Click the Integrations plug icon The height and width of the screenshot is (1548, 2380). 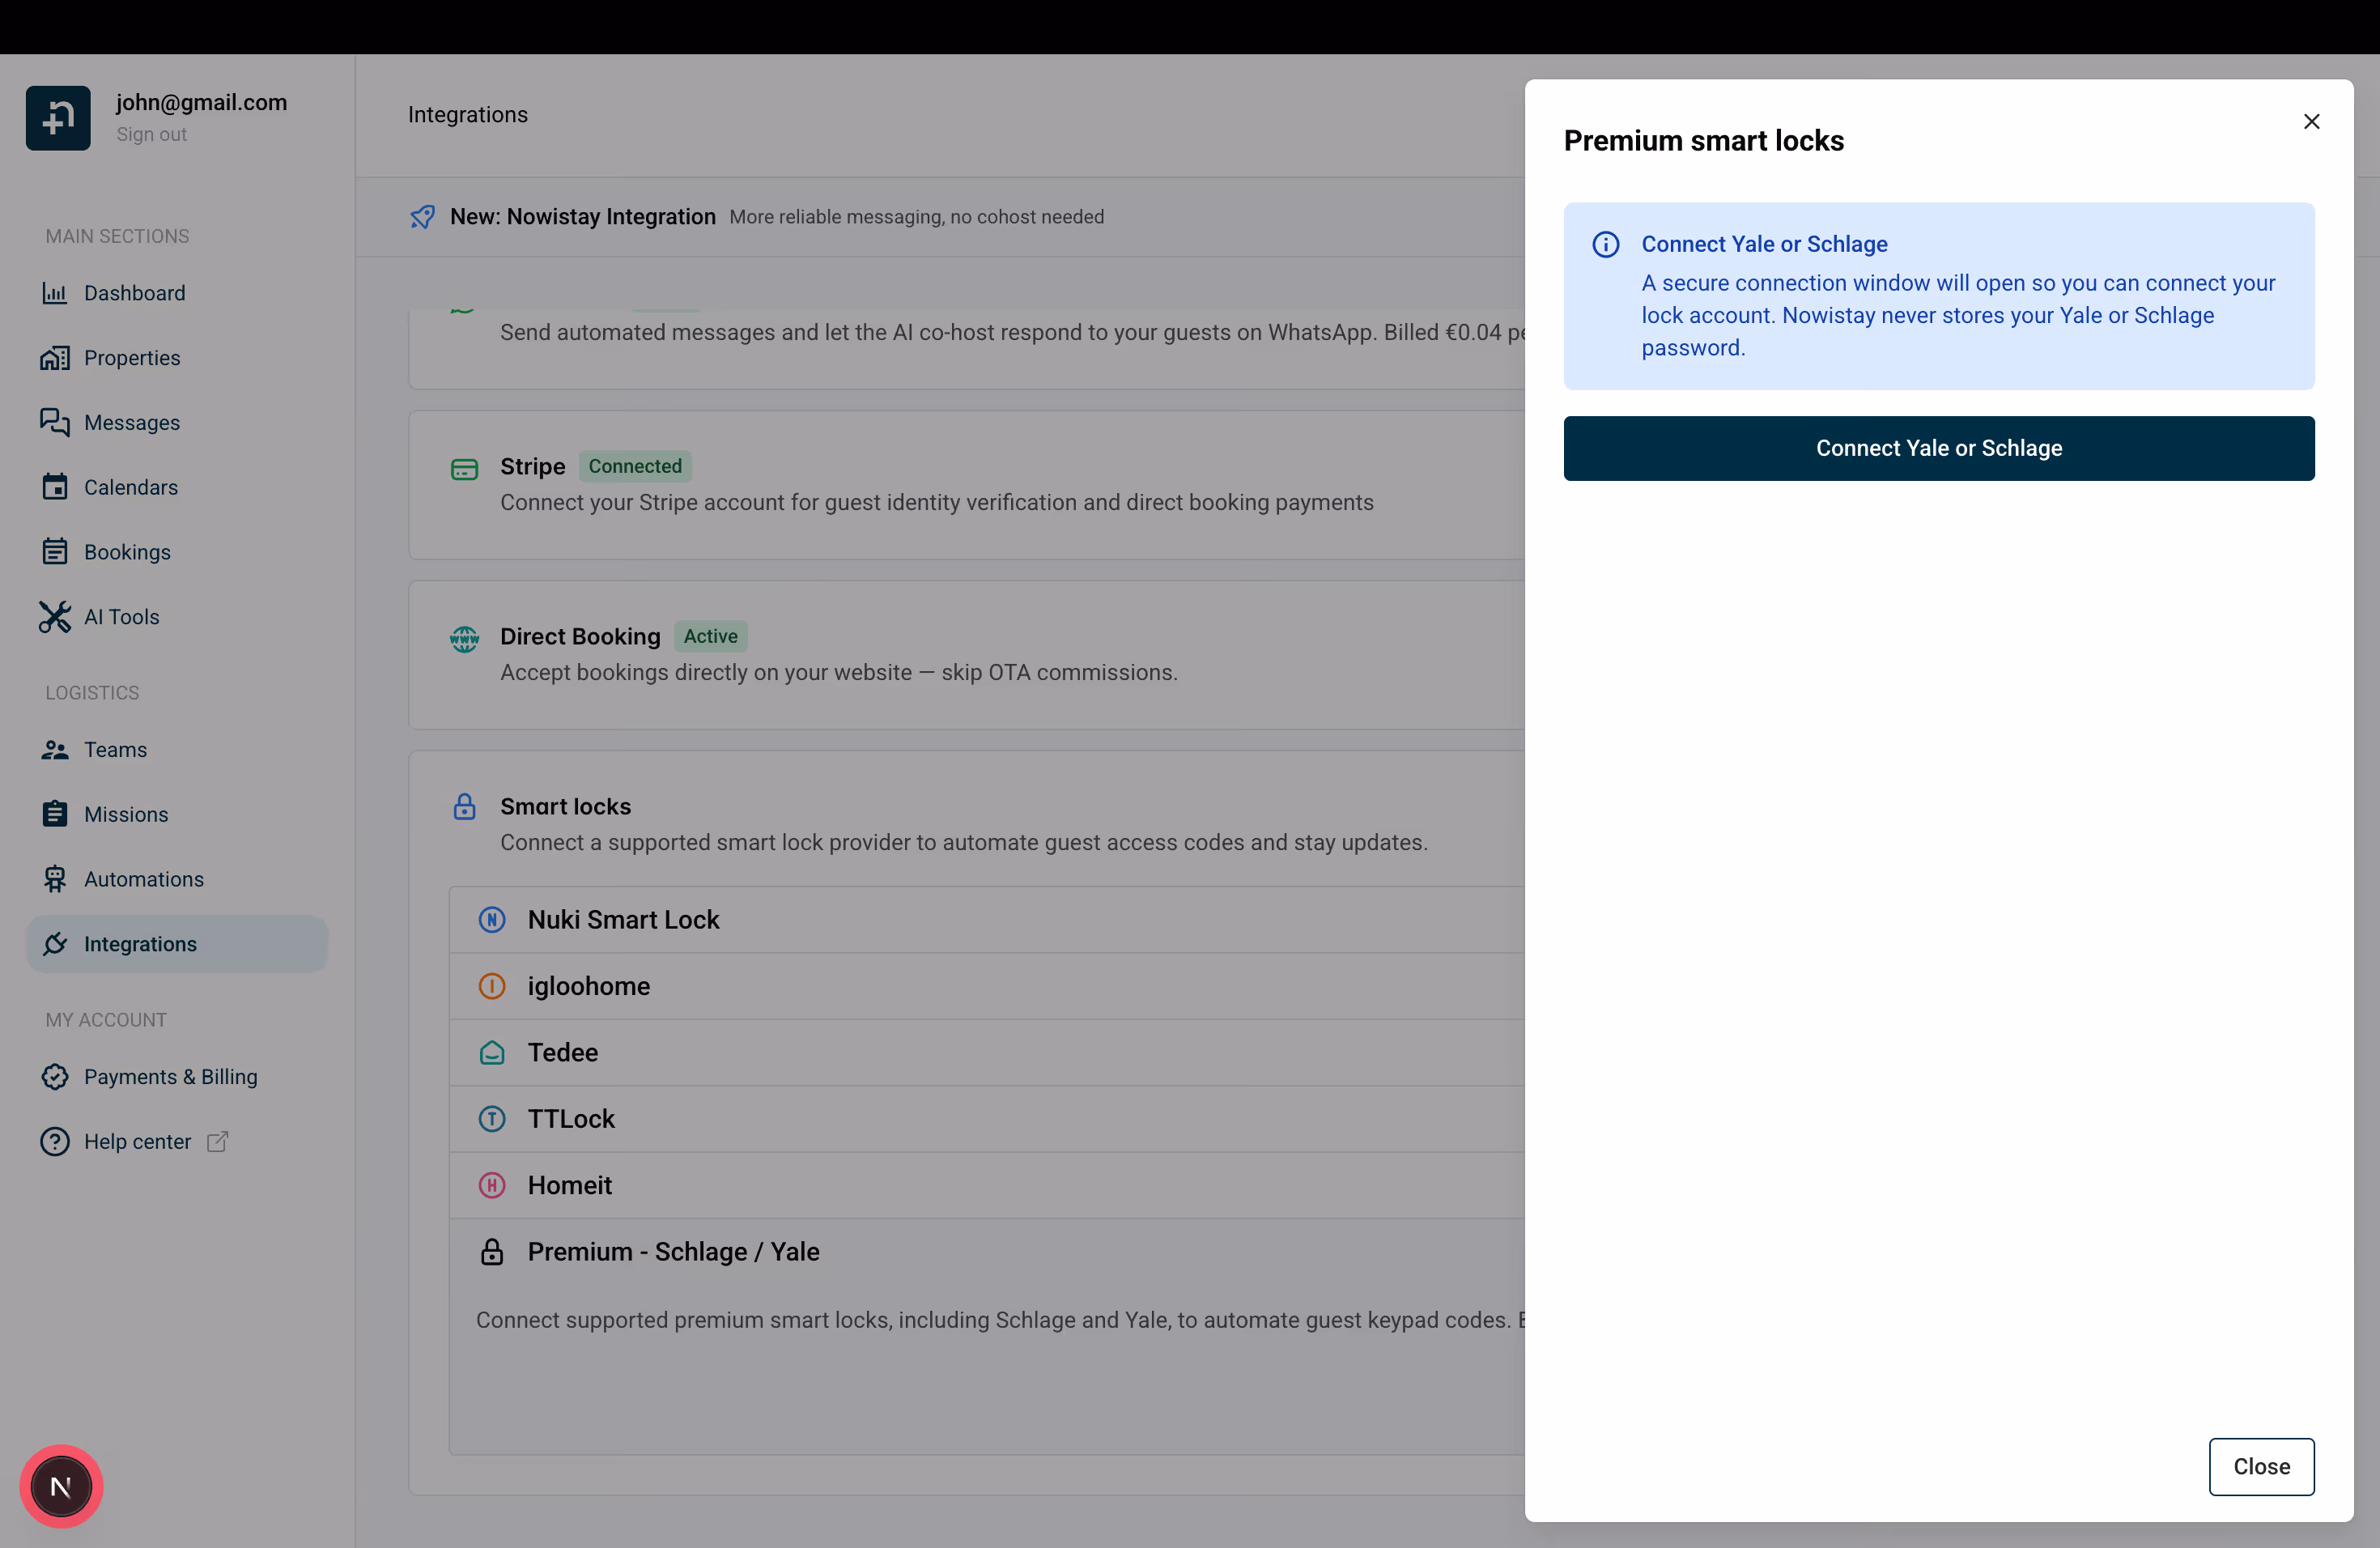(55, 944)
